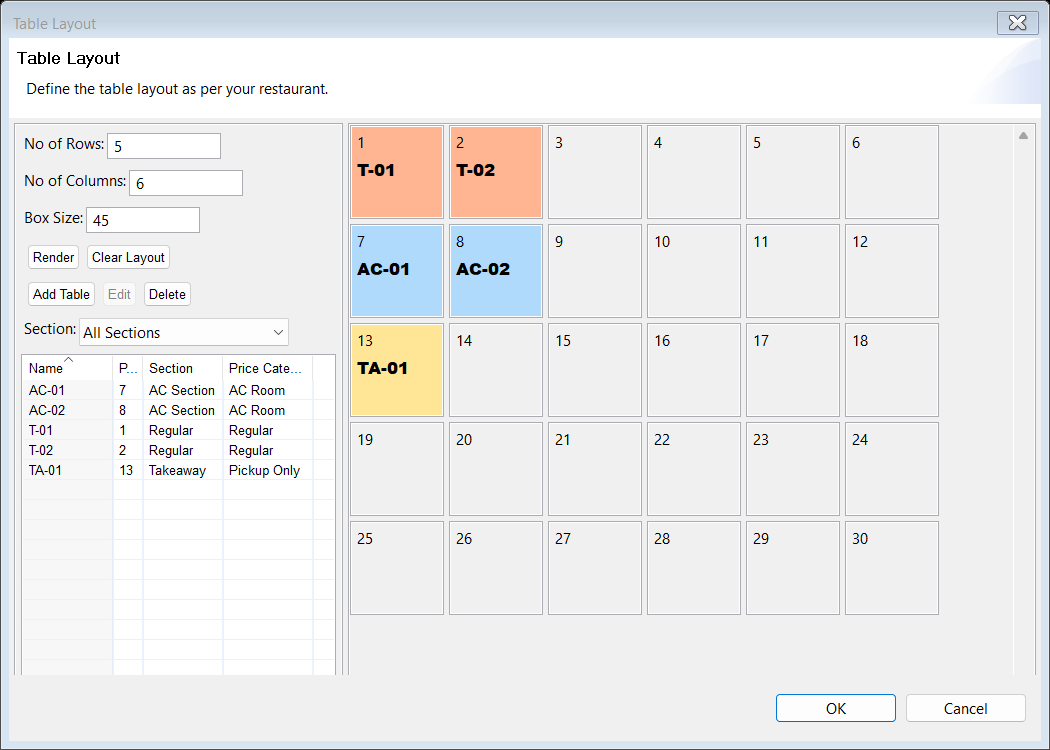Click the Box Size input field

(x=143, y=220)
